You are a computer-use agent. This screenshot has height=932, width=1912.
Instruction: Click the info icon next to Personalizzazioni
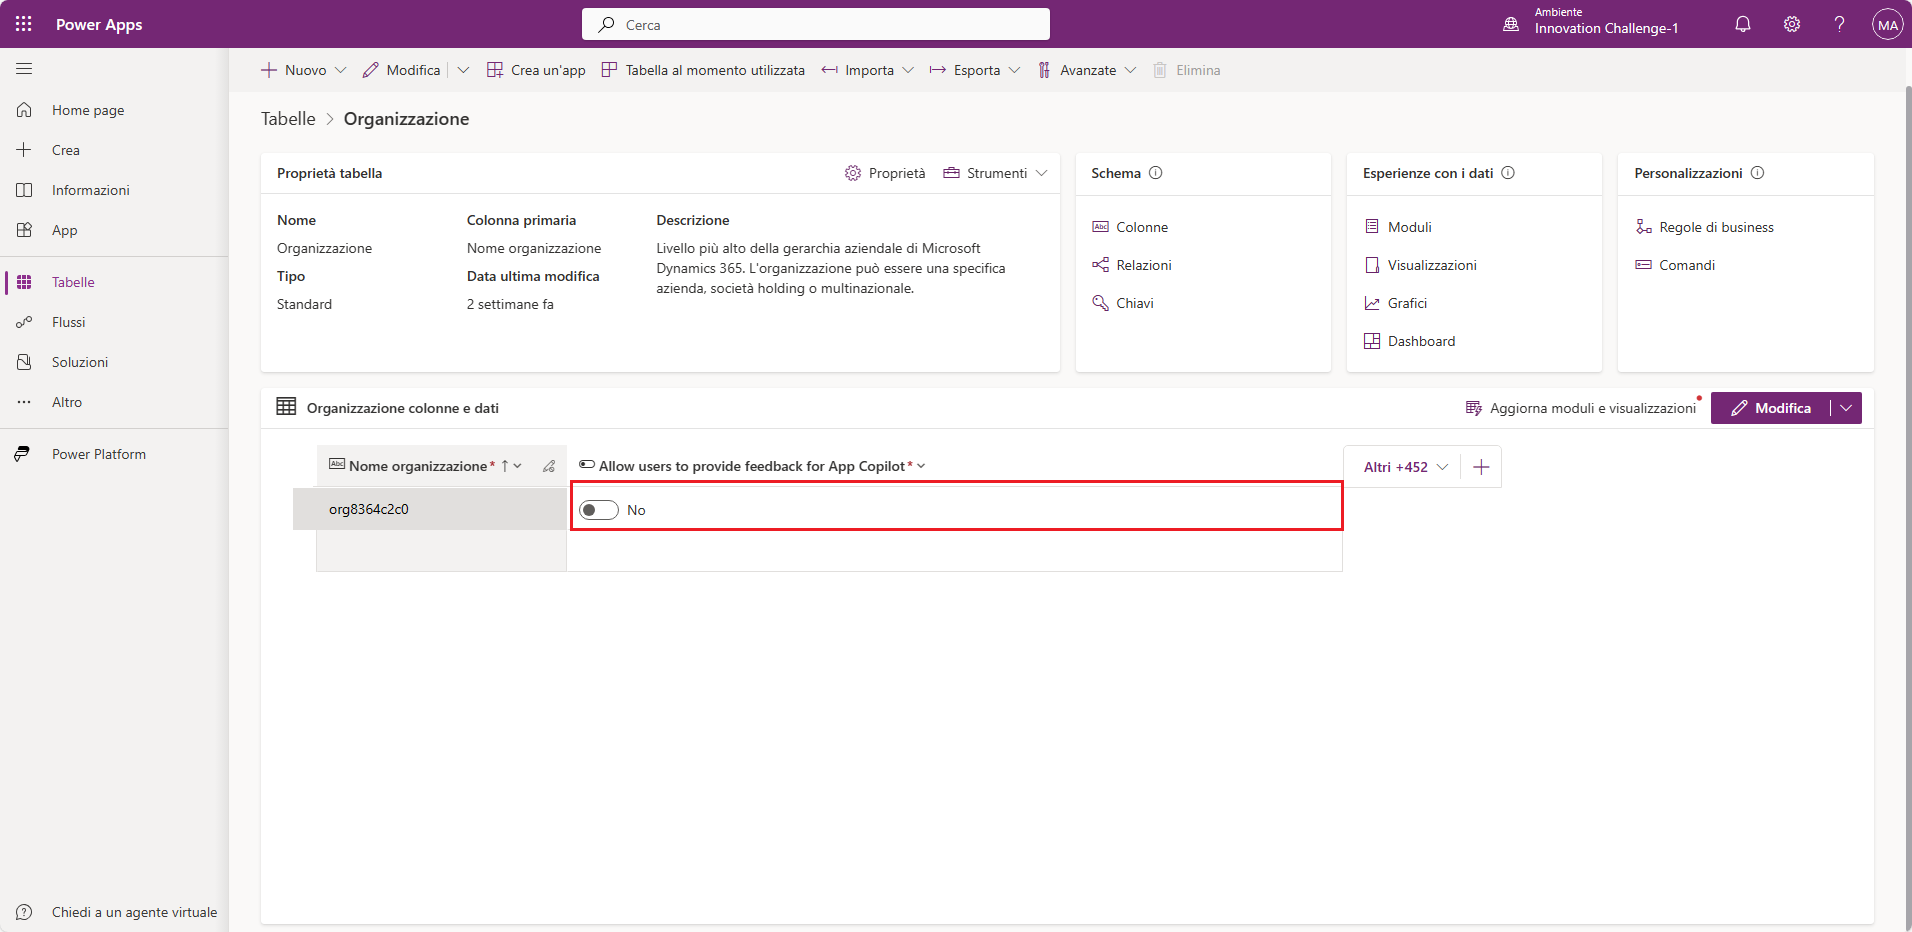[1758, 173]
